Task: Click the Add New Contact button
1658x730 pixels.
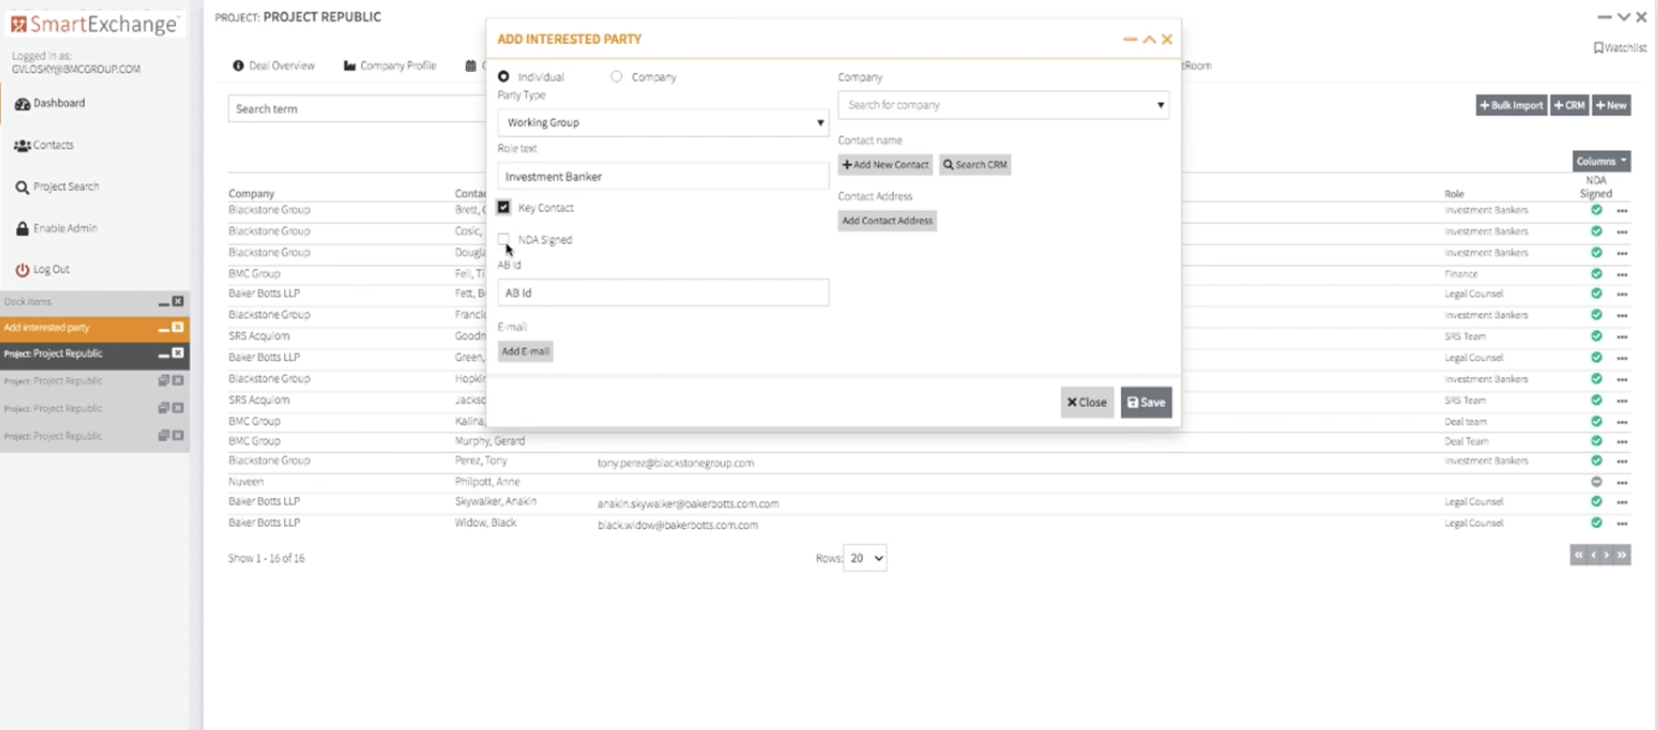Action: [885, 165]
